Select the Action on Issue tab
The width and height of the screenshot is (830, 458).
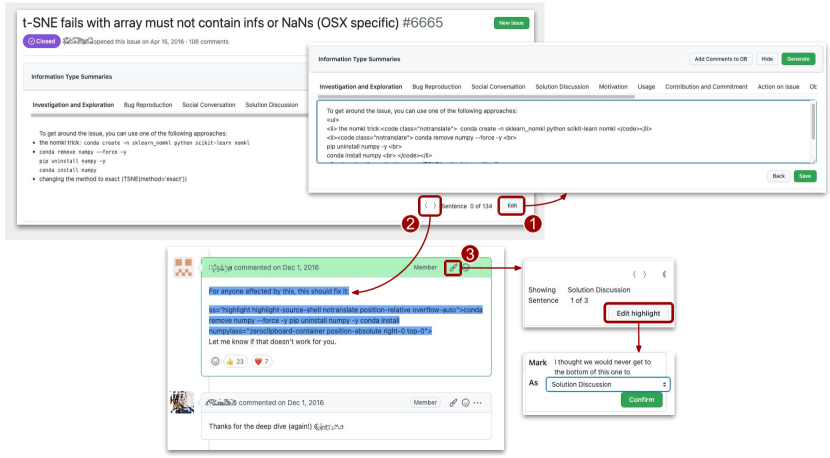pos(778,86)
